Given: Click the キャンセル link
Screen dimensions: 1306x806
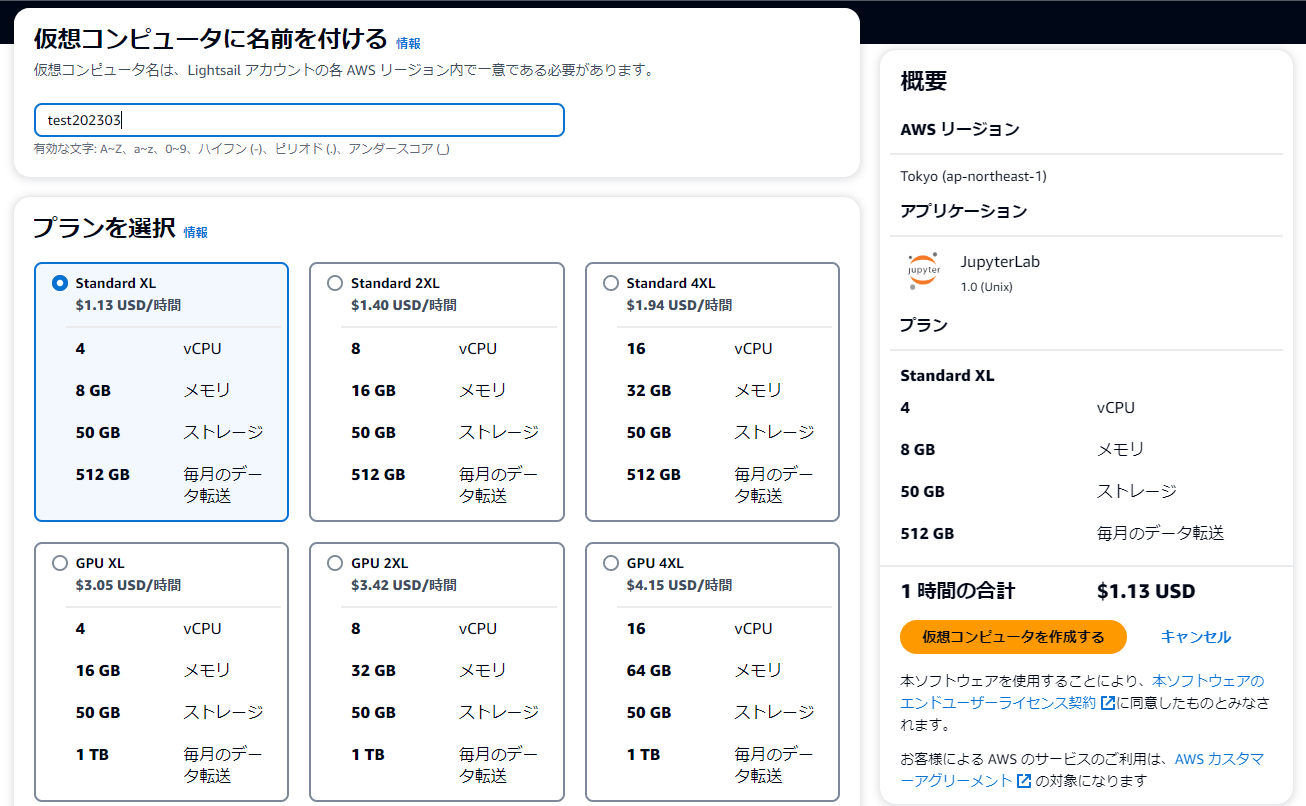Looking at the screenshot, I should (1195, 637).
